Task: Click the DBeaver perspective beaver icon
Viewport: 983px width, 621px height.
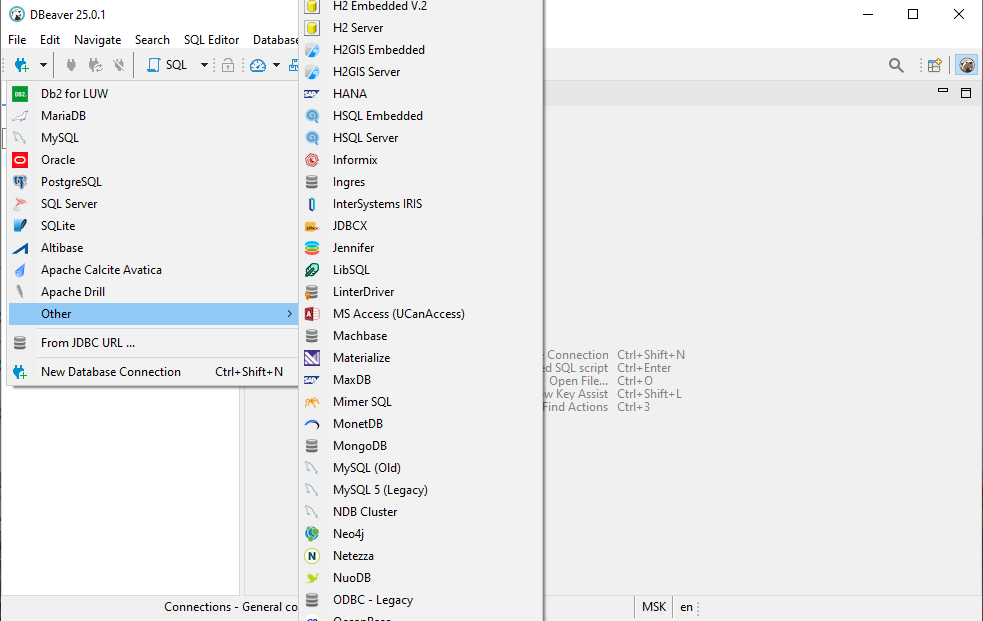Action: [966, 65]
